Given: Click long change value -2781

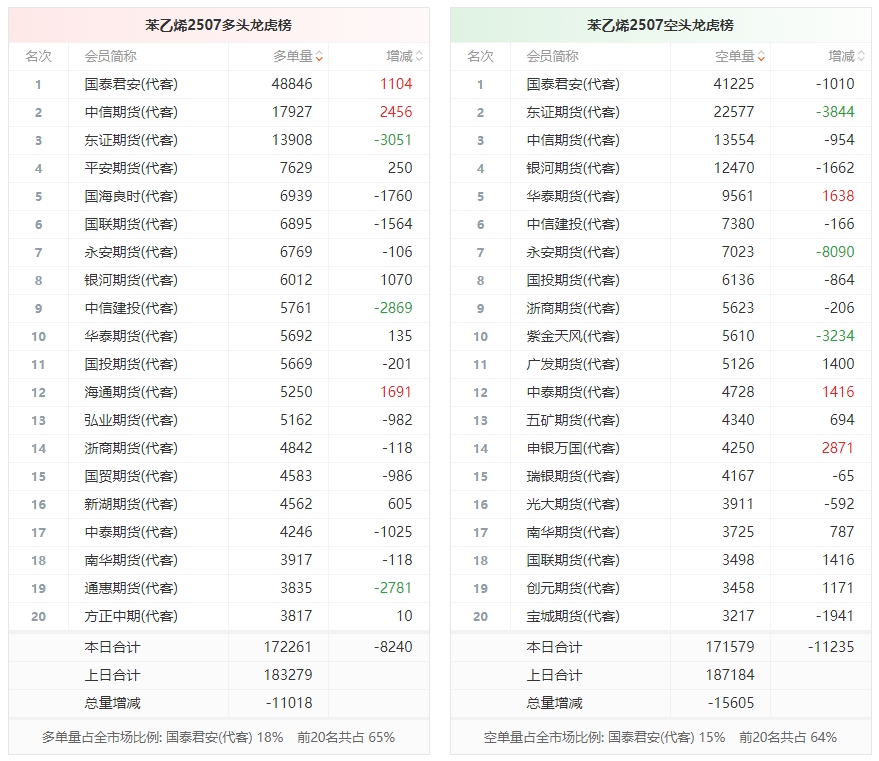Looking at the screenshot, I should [x=393, y=588].
